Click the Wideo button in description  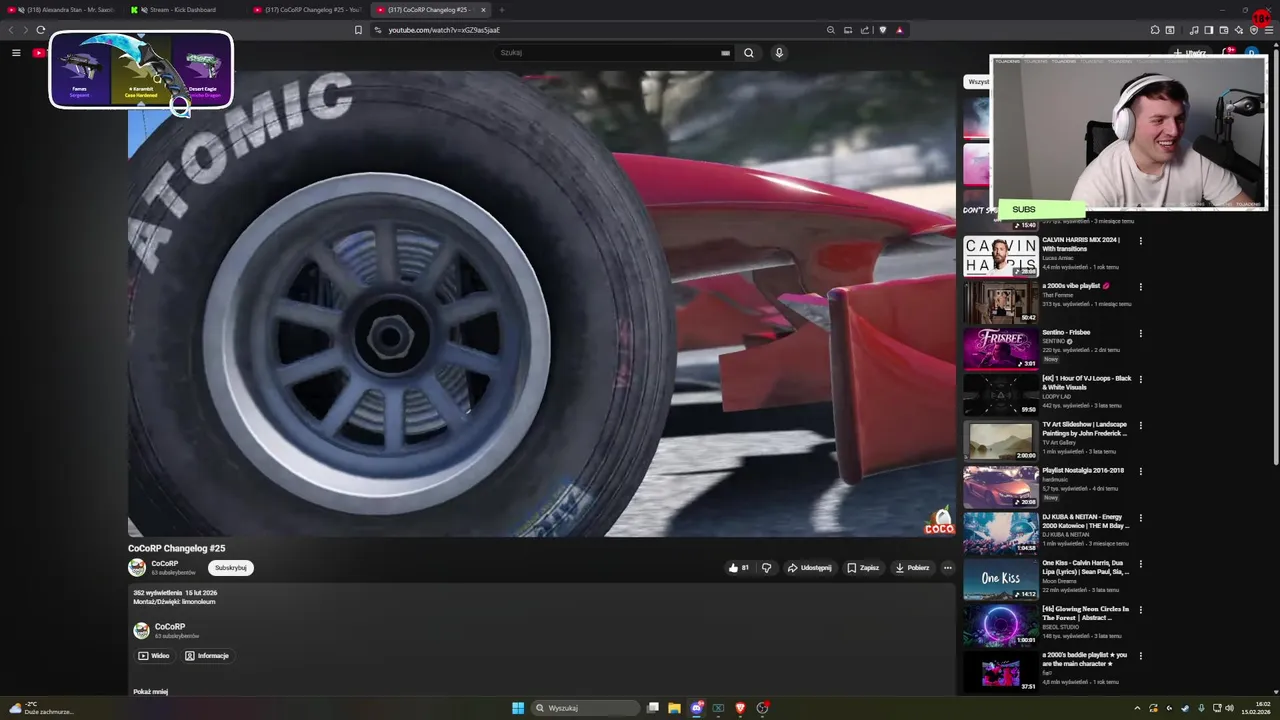[x=154, y=656]
